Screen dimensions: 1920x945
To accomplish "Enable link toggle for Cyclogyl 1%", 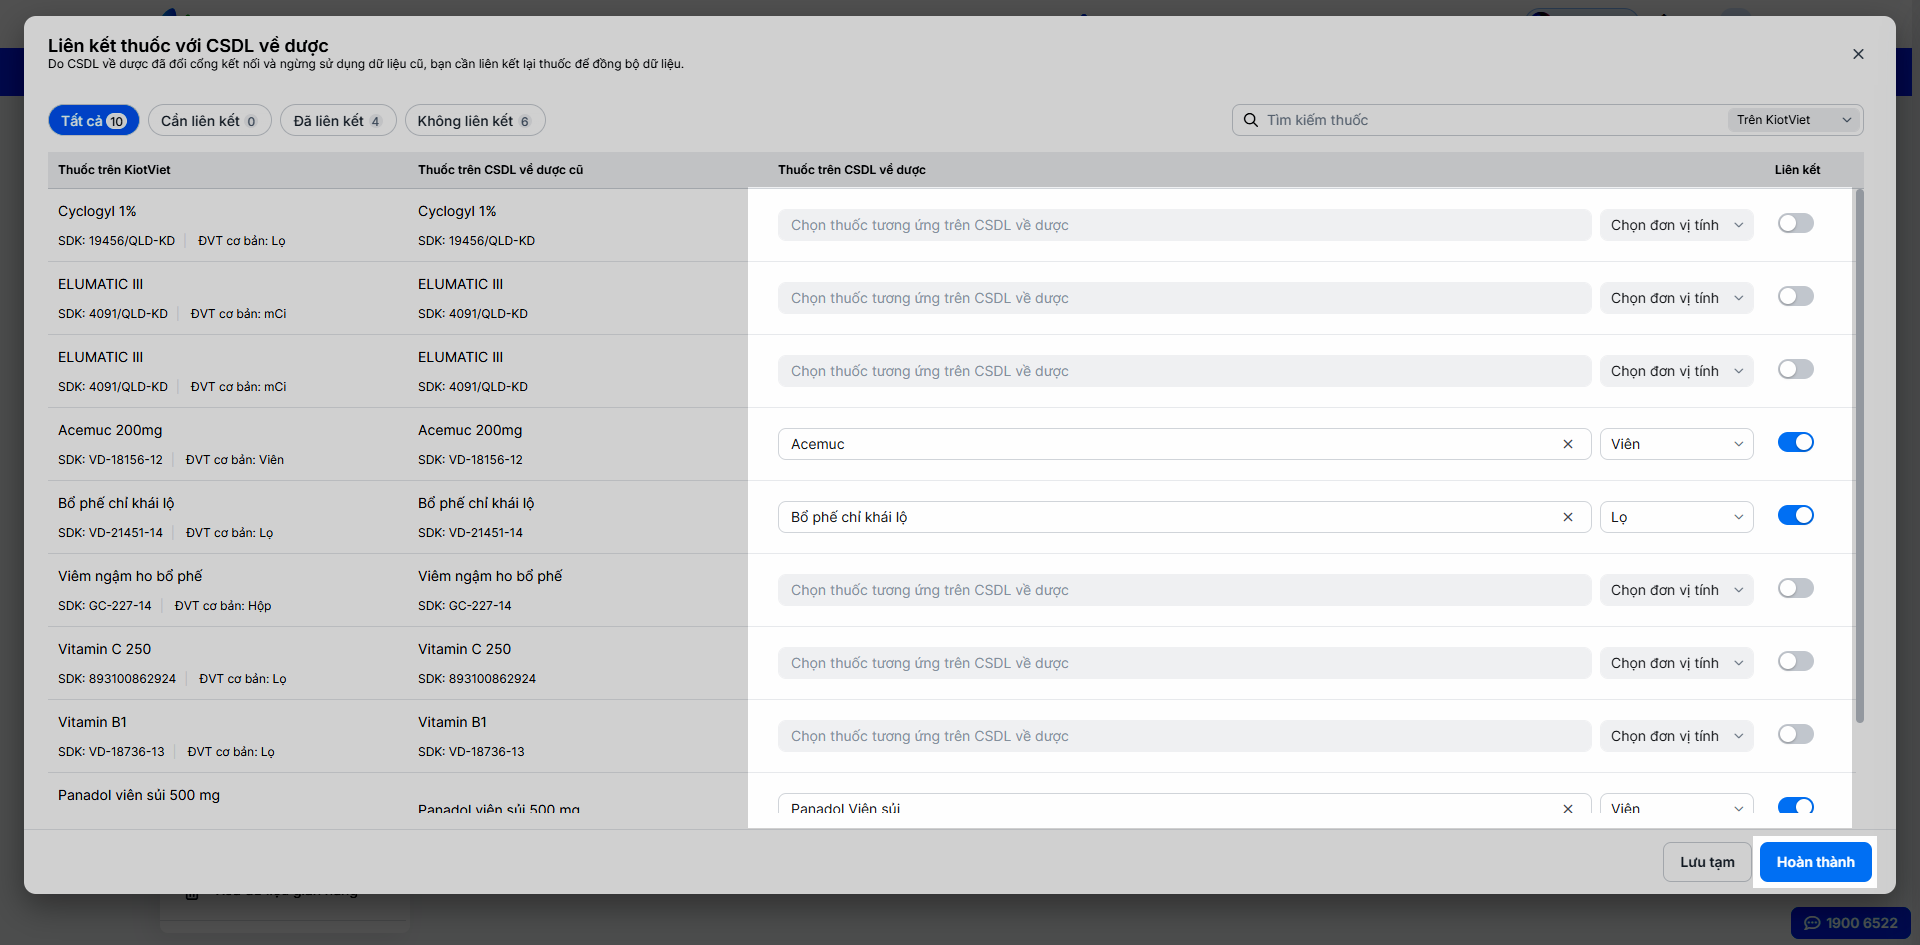I will [x=1796, y=224].
